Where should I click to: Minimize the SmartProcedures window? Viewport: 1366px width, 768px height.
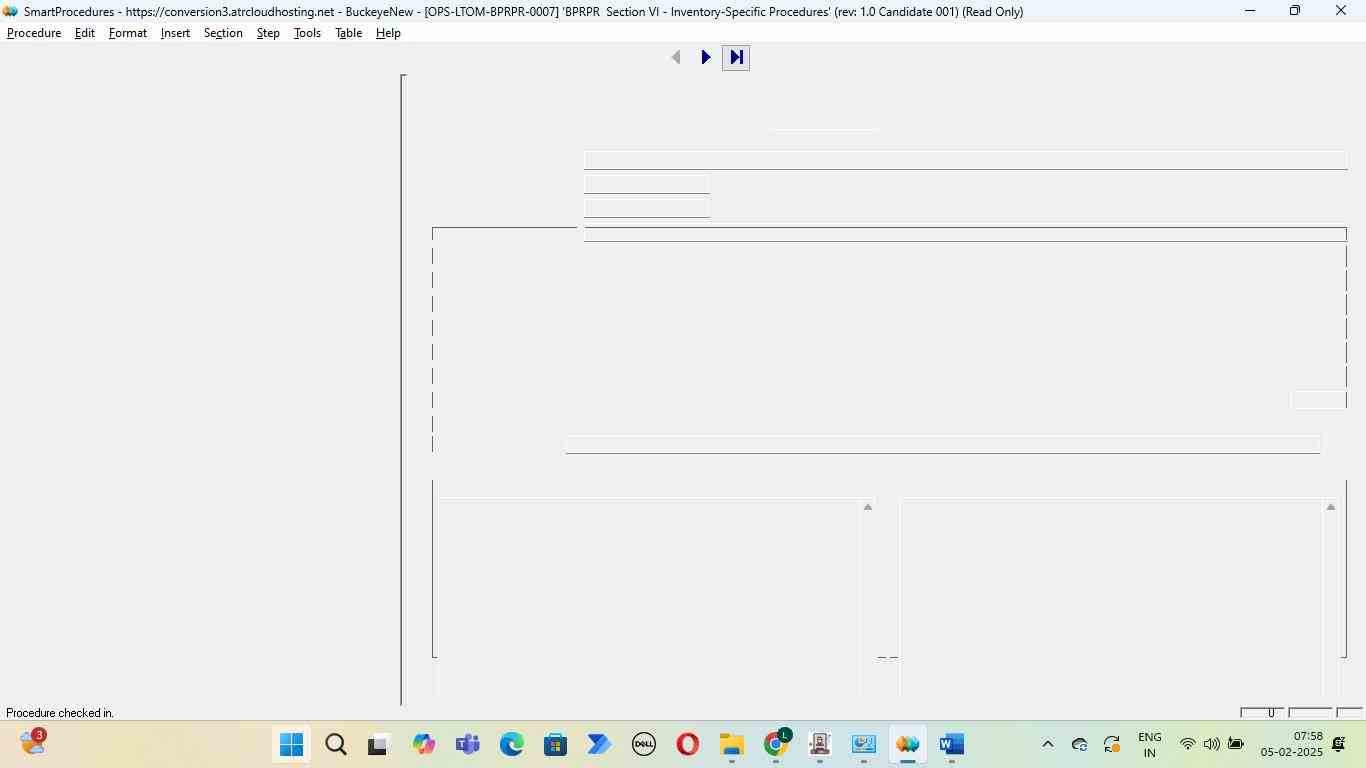tap(1249, 11)
